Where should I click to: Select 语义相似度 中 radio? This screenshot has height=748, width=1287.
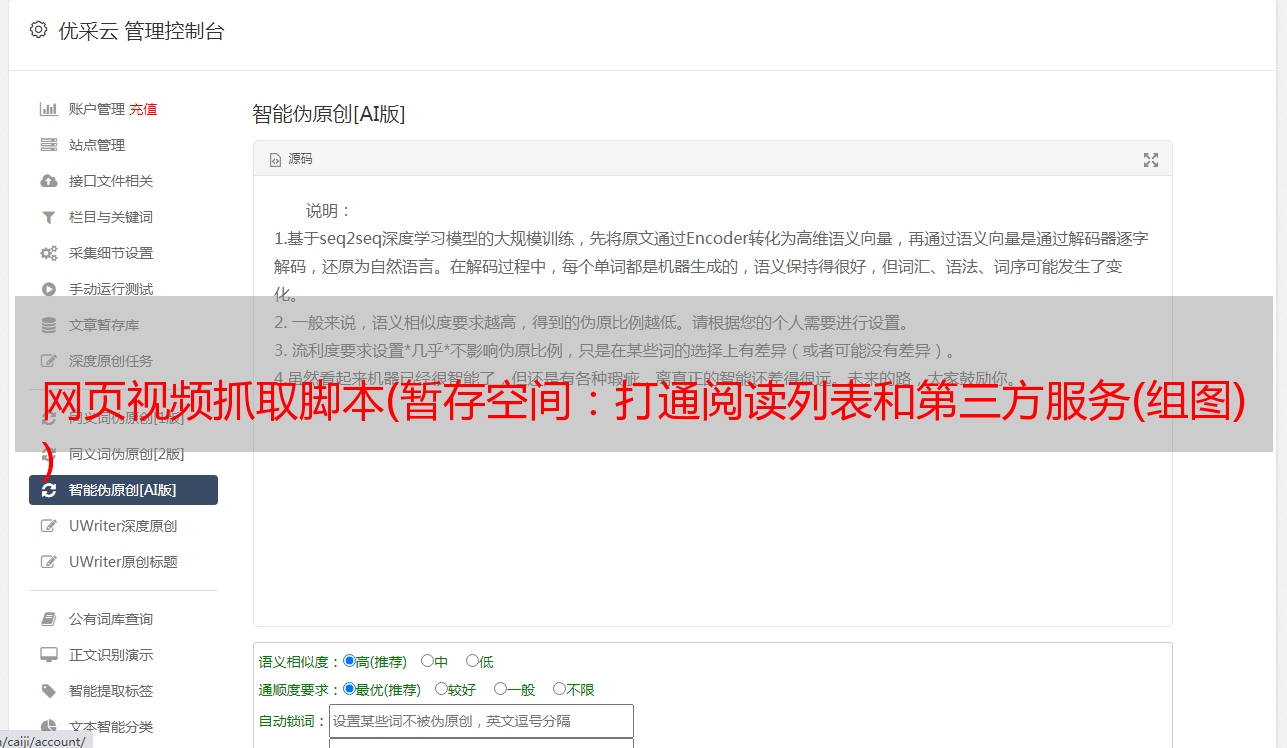[x=427, y=661]
